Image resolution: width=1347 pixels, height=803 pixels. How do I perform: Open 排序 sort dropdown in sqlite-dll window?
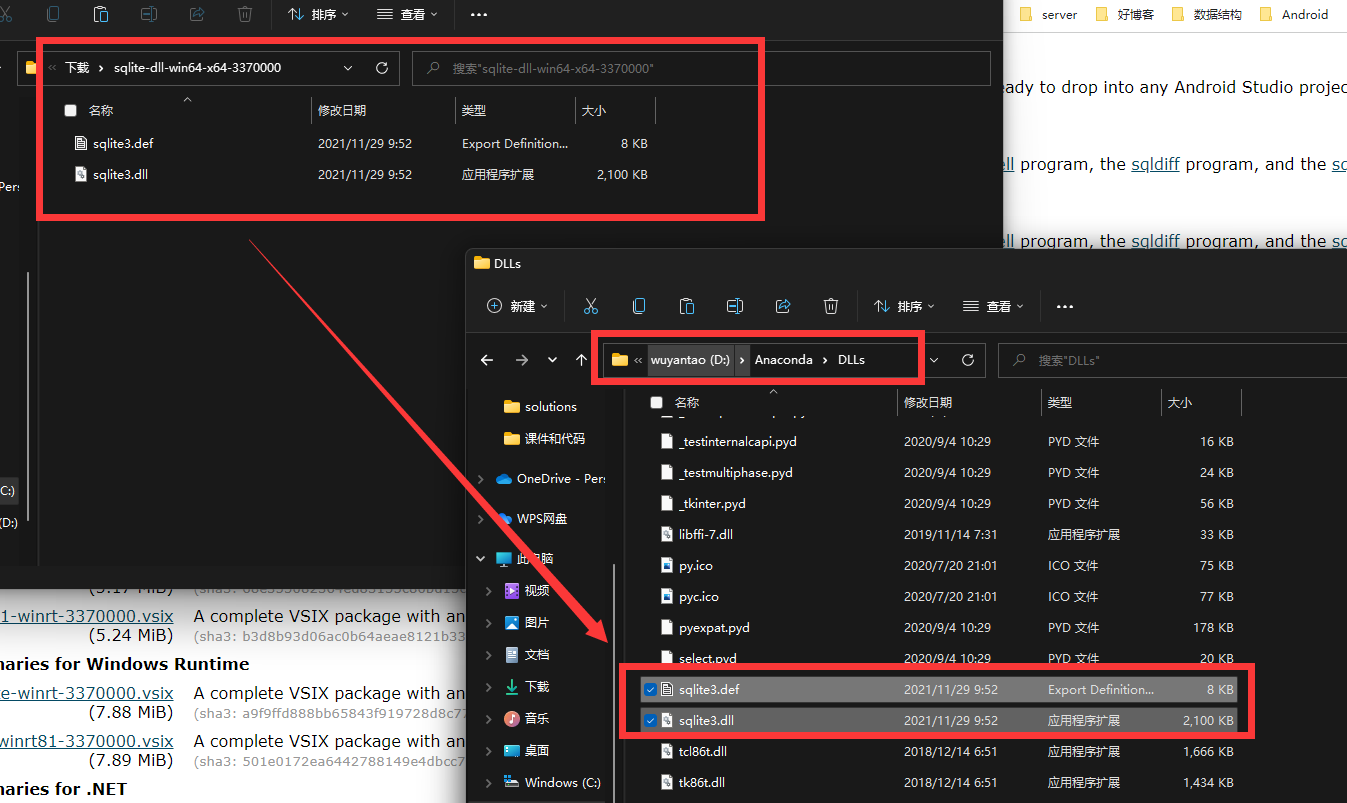(318, 14)
